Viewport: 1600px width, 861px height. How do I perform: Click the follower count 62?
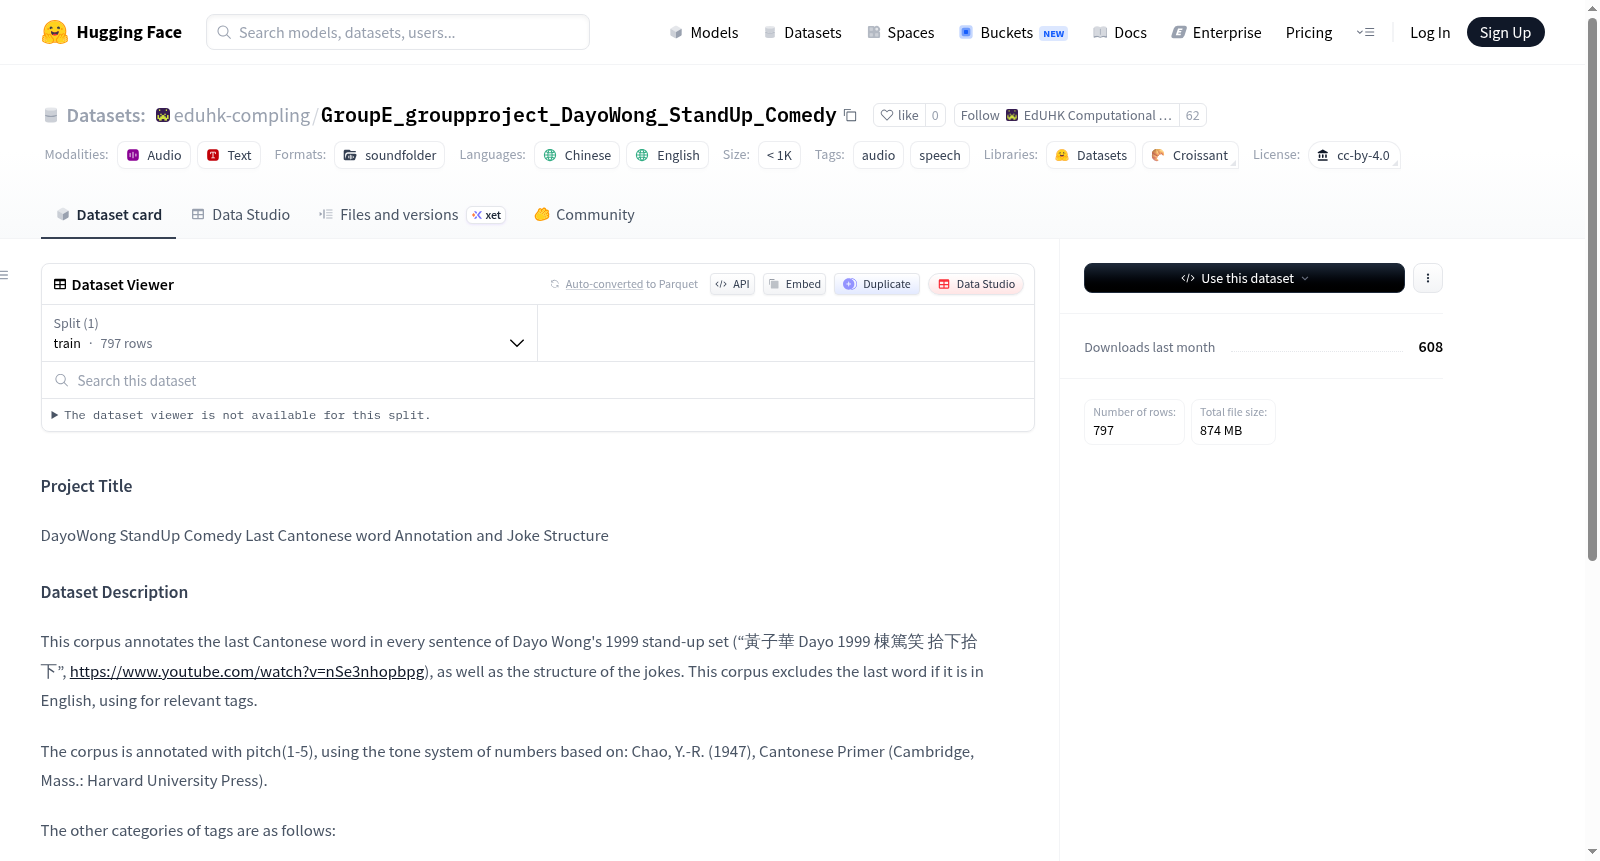(x=1193, y=115)
